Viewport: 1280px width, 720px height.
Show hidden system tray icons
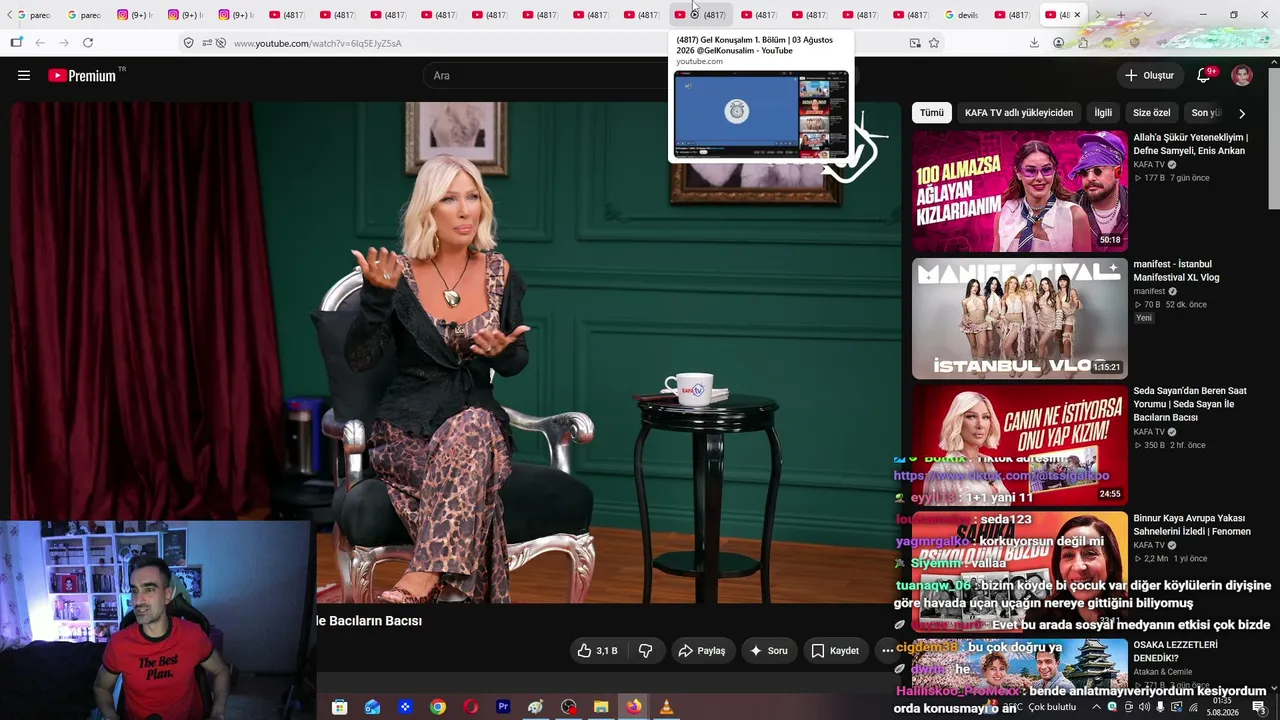tap(1096, 707)
